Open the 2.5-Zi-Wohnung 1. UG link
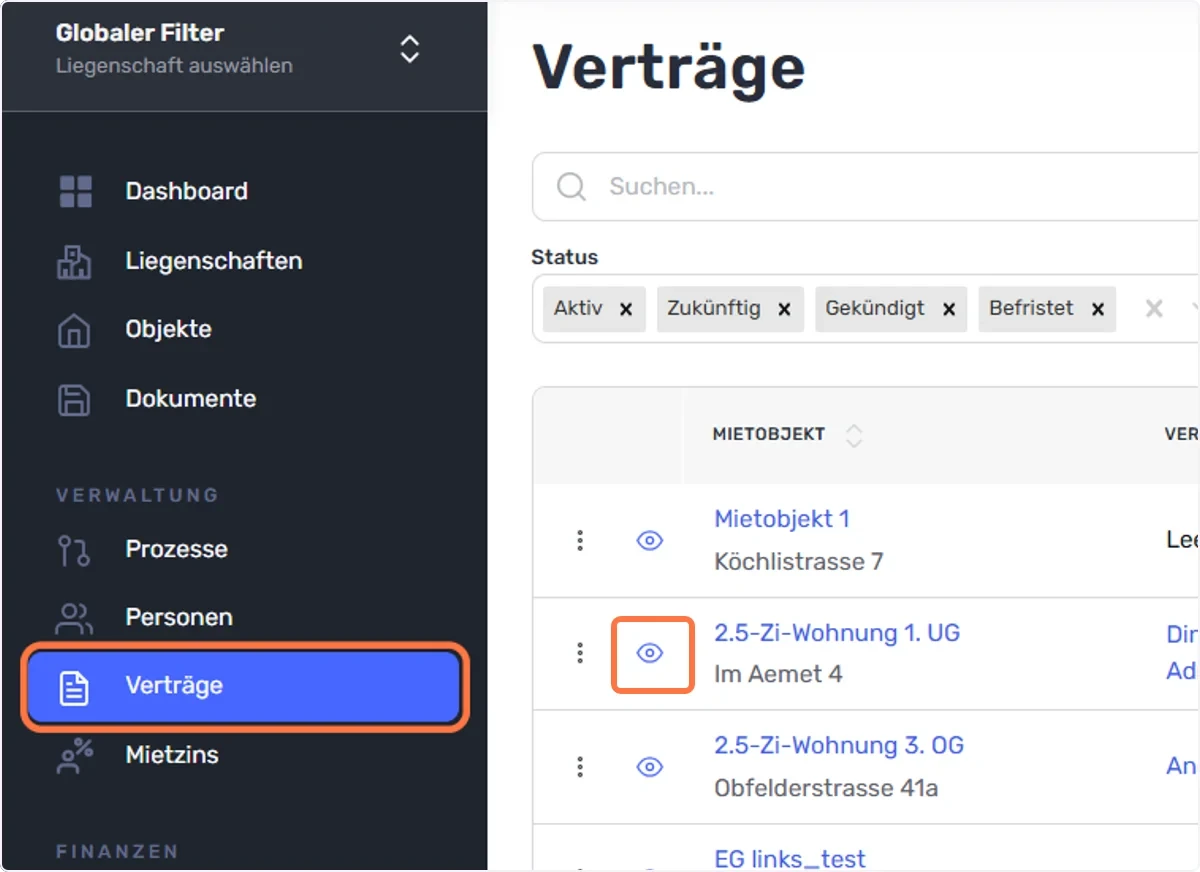 [x=837, y=633]
